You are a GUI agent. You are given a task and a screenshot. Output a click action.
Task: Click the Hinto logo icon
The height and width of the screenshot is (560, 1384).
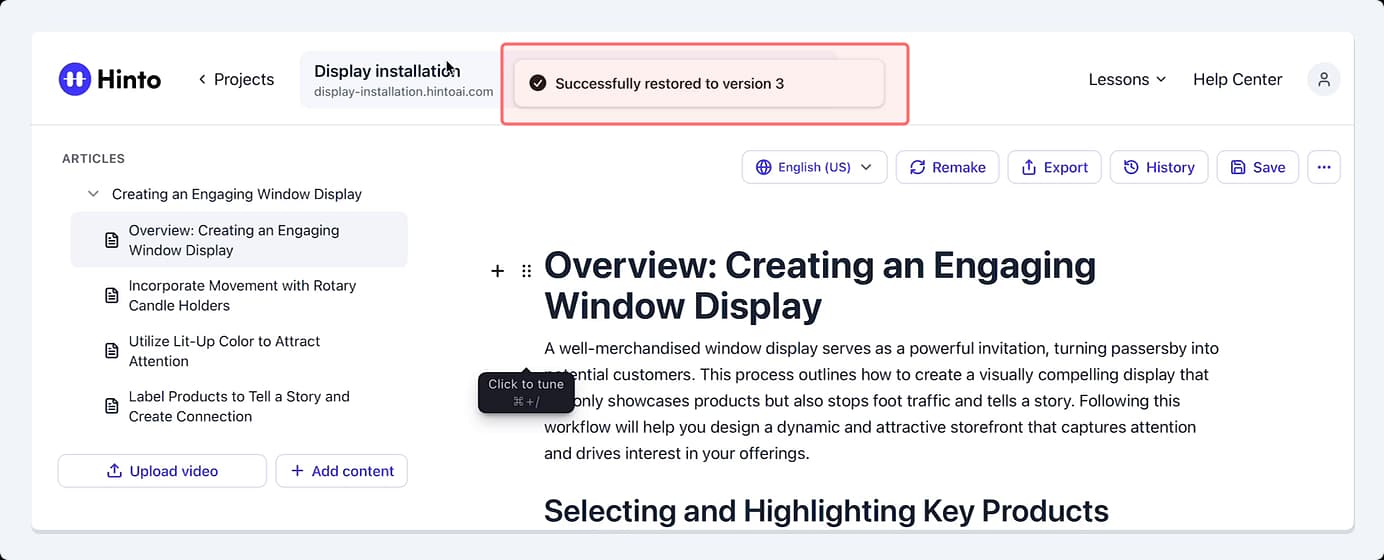click(75, 79)
